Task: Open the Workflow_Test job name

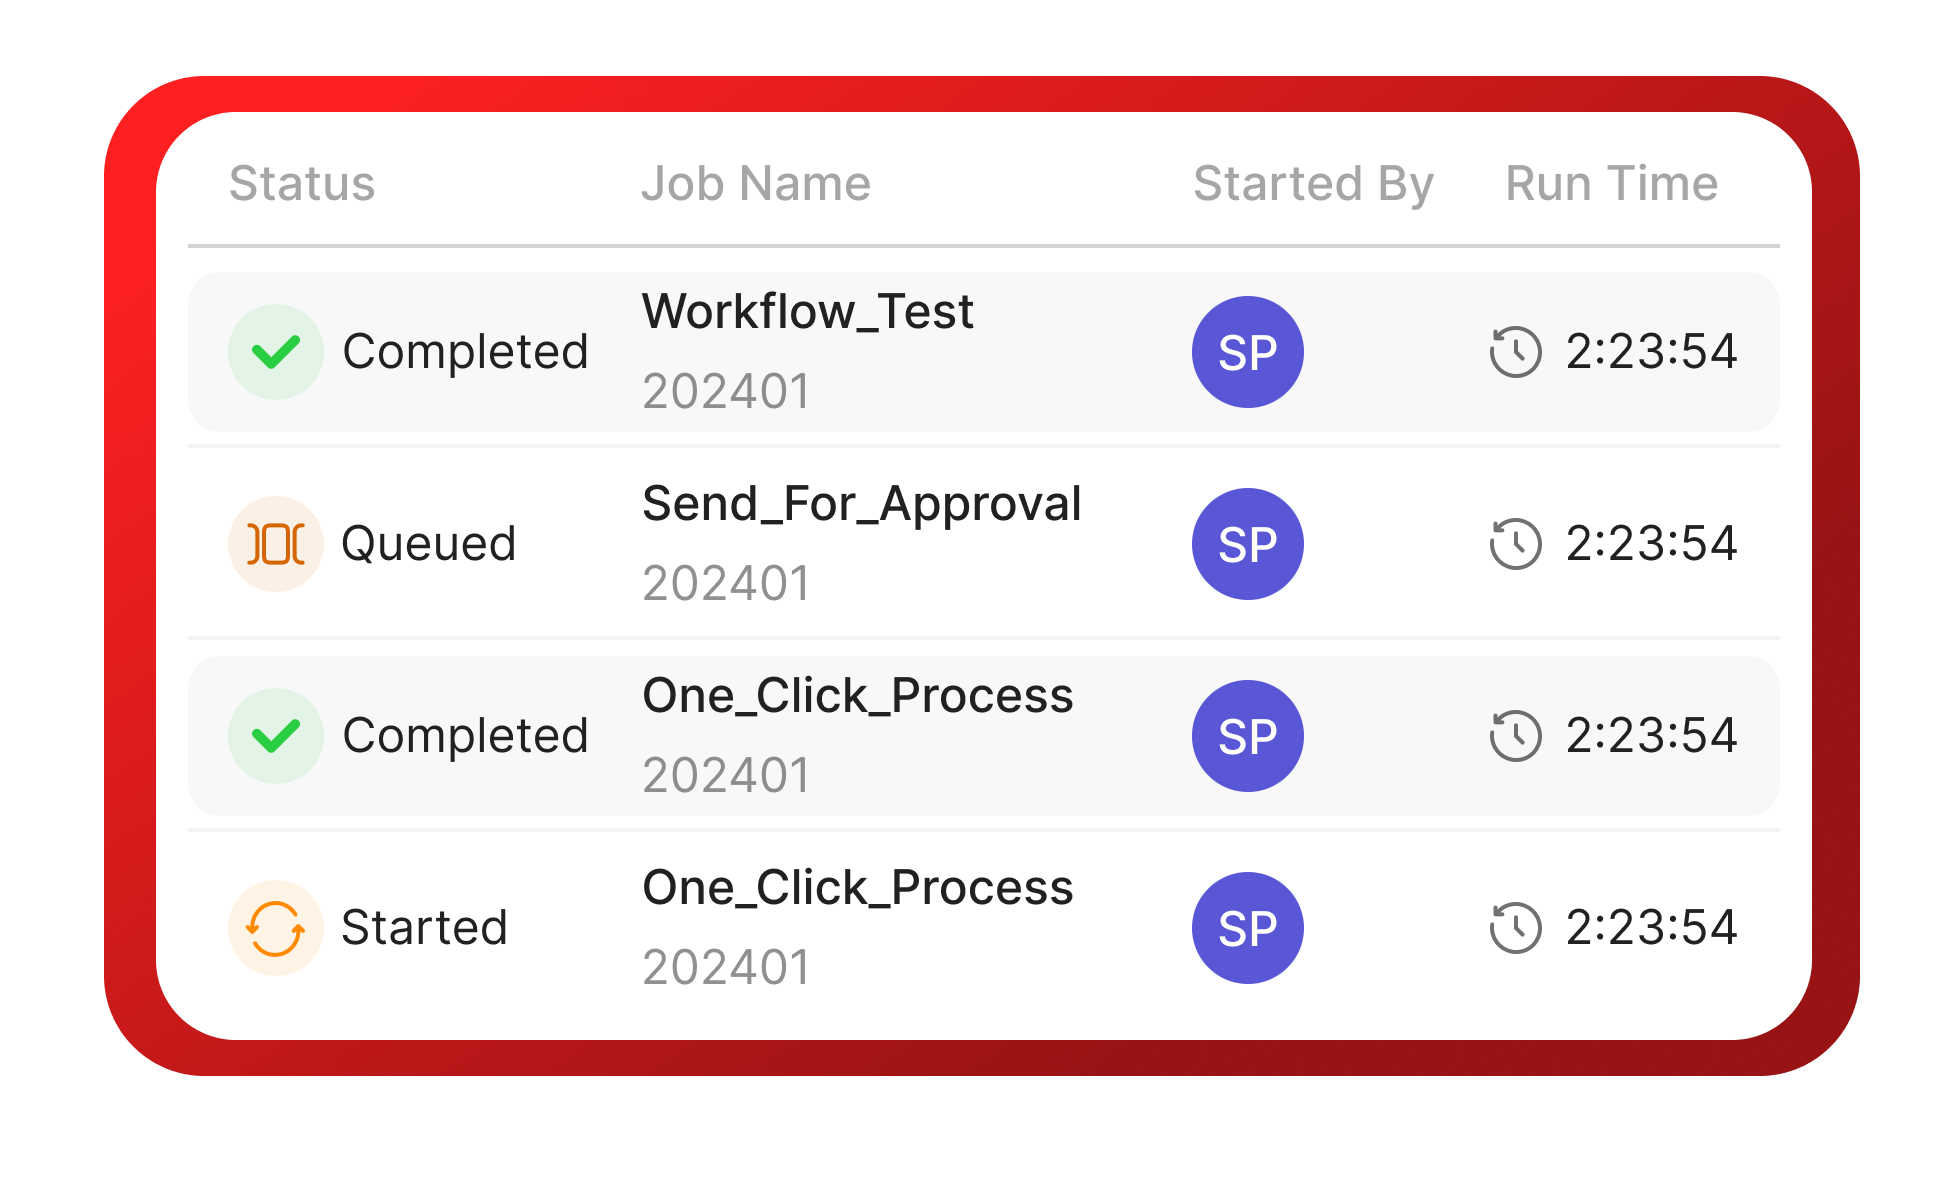Action: [x=808, y=311]
